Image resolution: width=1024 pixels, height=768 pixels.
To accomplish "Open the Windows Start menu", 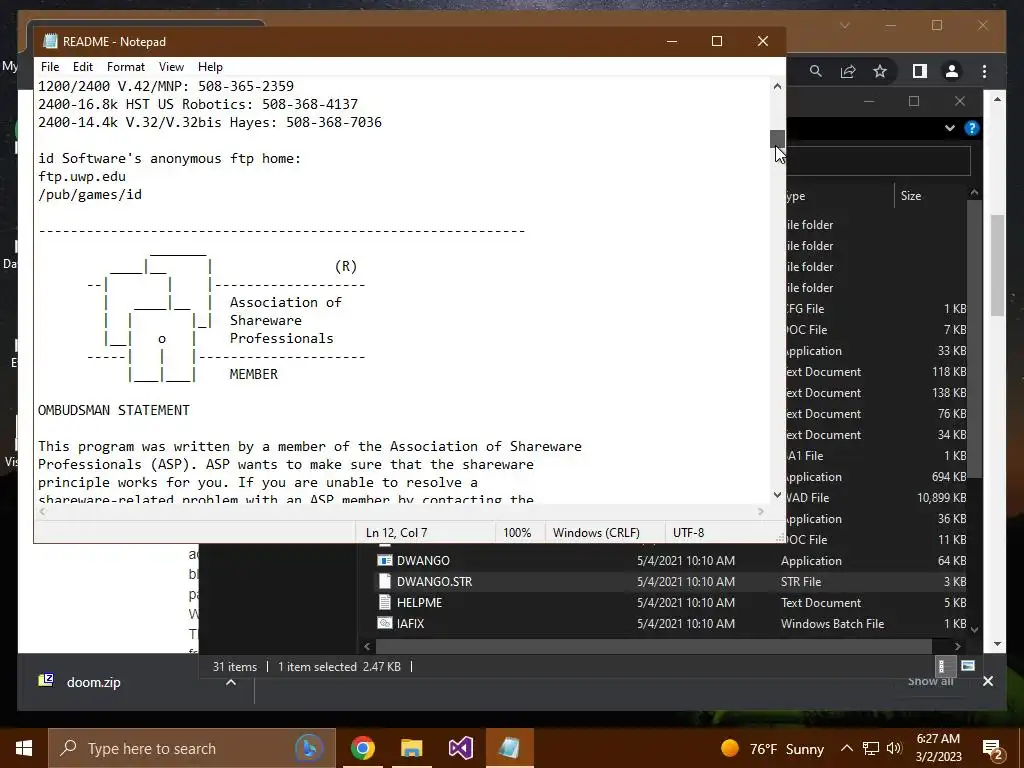I will pyautogui.click(x=24, y=748).
